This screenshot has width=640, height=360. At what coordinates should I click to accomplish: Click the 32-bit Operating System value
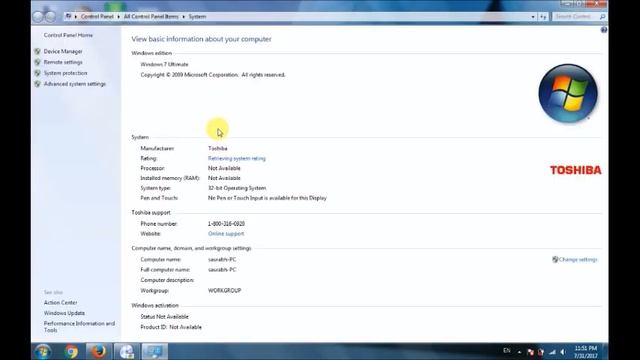(x=237, y=188)
